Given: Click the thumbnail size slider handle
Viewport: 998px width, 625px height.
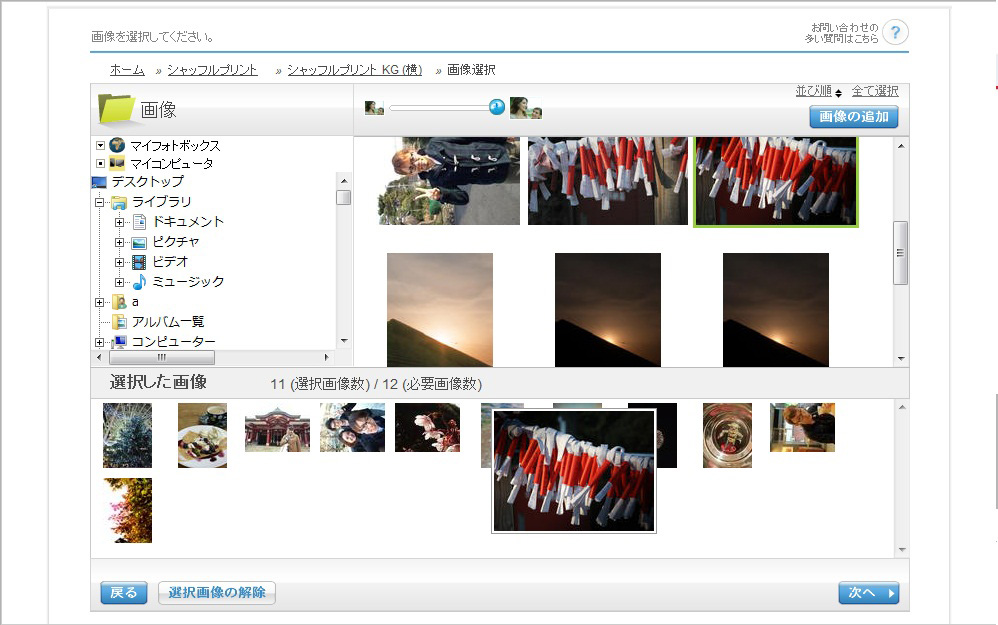Looking at the screenshot, I should 497,107.
